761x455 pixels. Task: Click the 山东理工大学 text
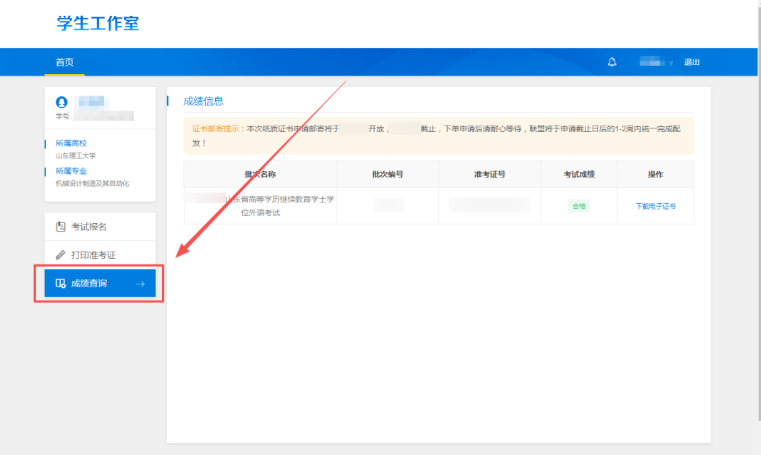(x=76, y=156)
